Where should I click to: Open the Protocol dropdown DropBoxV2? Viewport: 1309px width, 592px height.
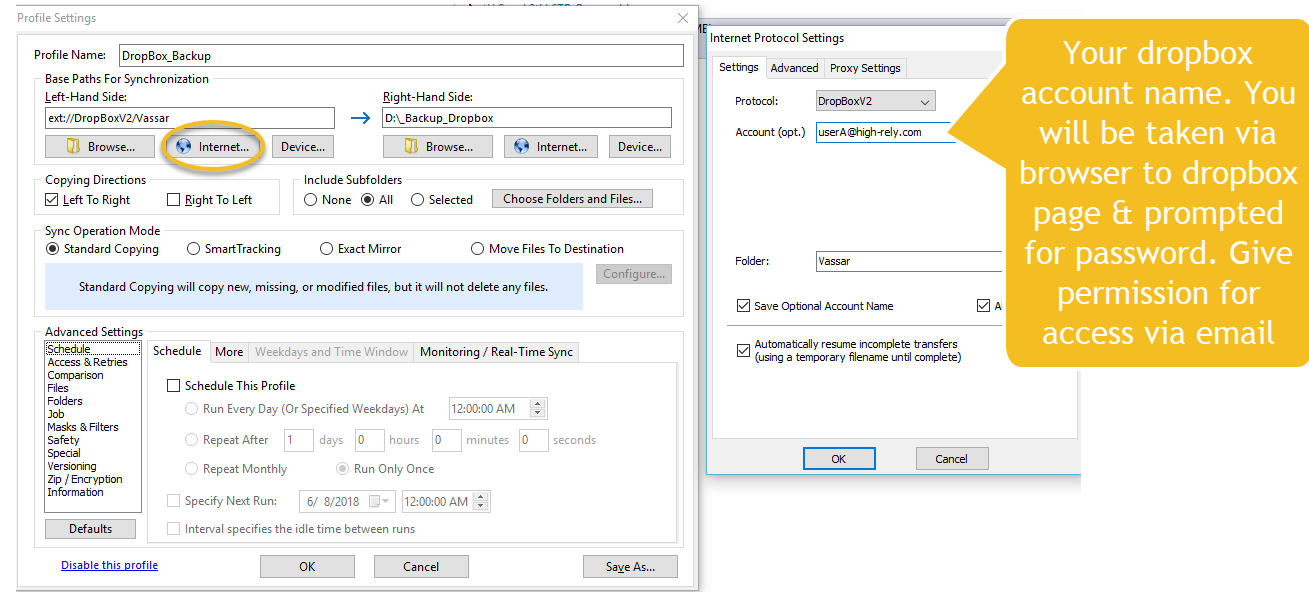click(x=875, y=101)
